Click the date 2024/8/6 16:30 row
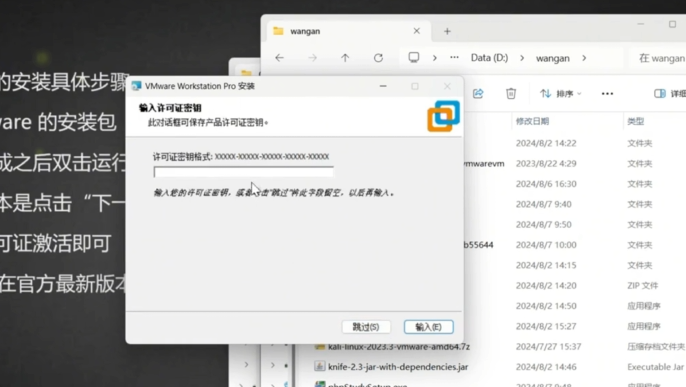Screen dimensions: 686x387 point(546,184)
